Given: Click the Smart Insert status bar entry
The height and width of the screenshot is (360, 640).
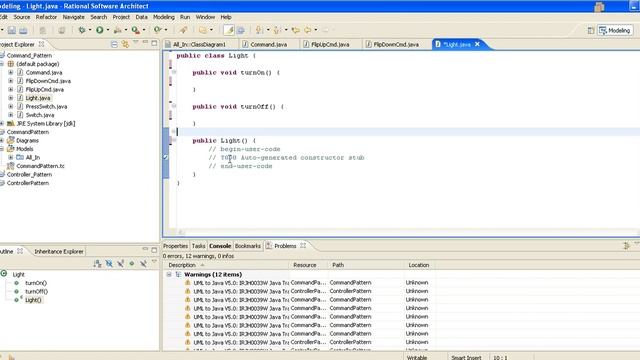Looking at the screenshot, I should [466, 358].
